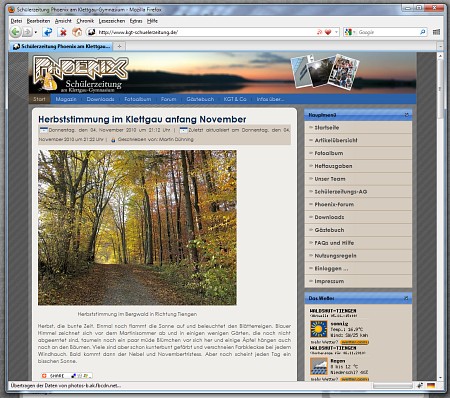This screenshot has width=450, height=398.
Task: Click 'Infos über...' in the navigation bar
Action: [270, 99]
